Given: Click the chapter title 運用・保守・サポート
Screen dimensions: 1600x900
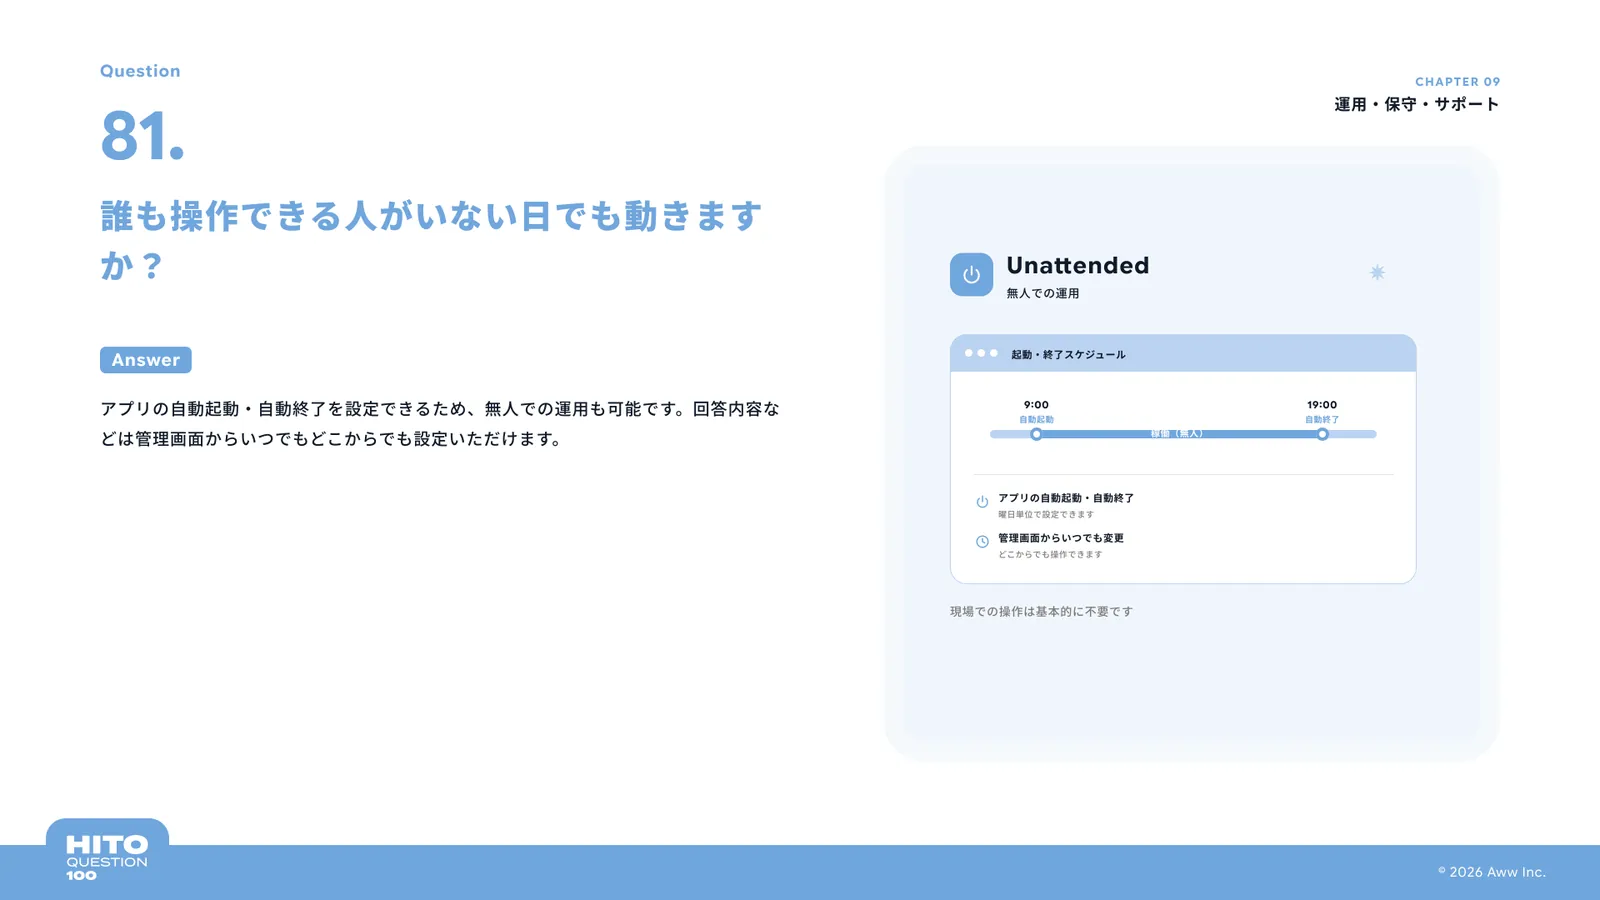Looking at the screenshot, I should pyautogui.click(x=1417, y=104).
